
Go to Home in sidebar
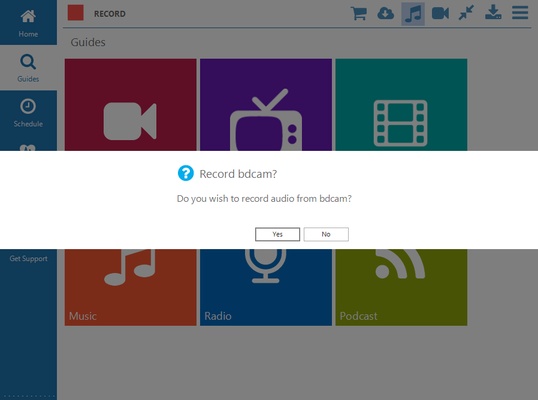28,23
